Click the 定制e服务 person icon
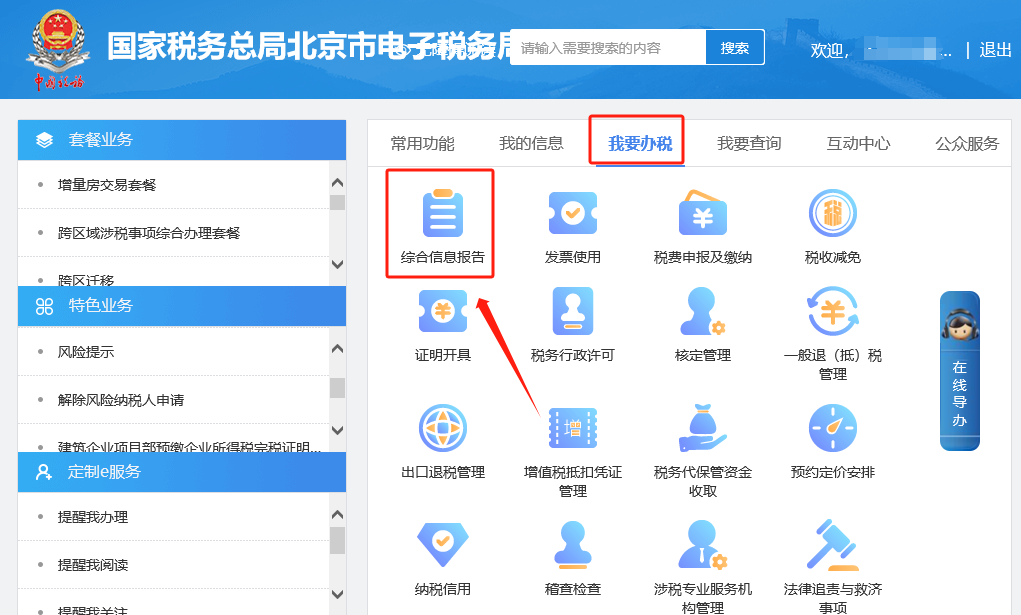 pyautogui.click(x=44, y=472)
